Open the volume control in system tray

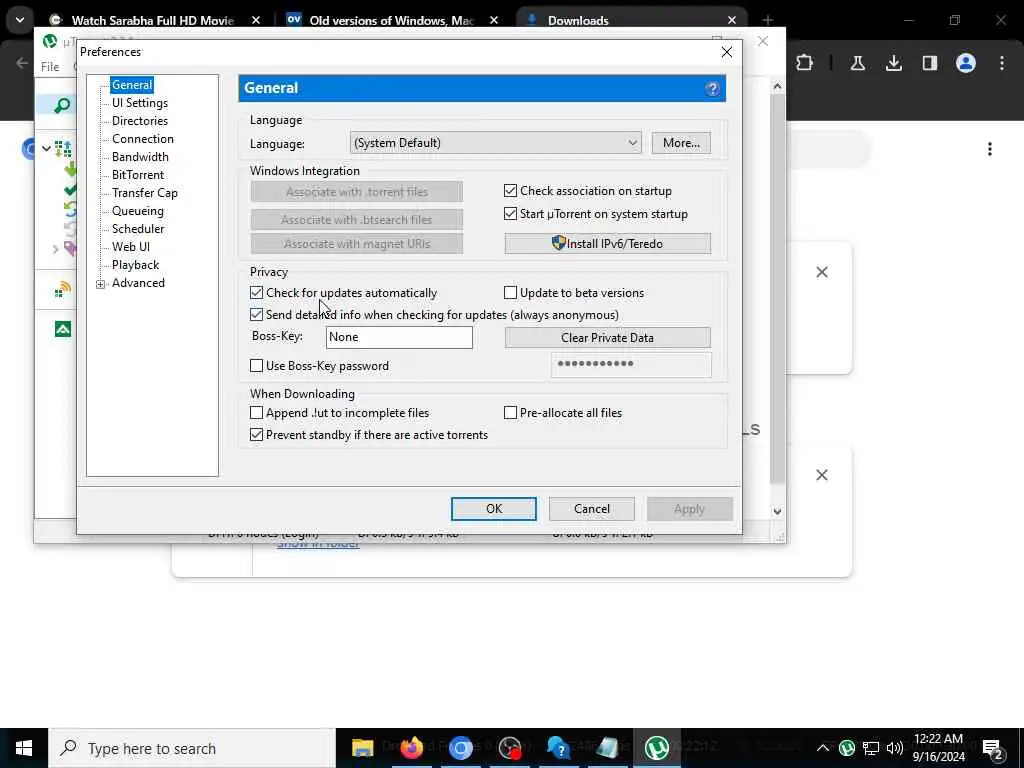[895, 748]
